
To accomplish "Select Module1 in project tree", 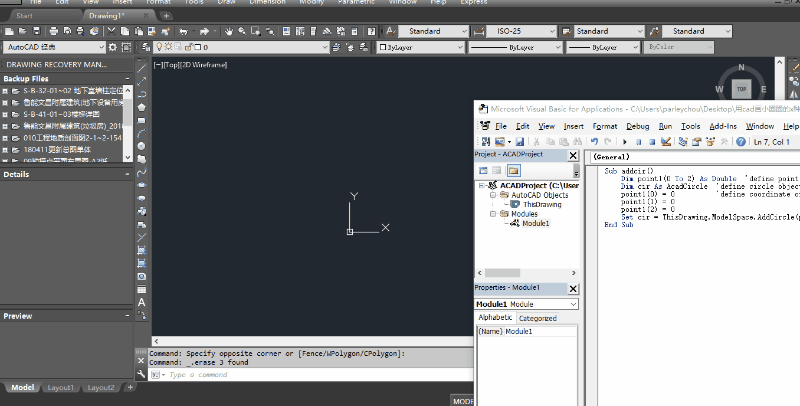I will click(536, 223).
